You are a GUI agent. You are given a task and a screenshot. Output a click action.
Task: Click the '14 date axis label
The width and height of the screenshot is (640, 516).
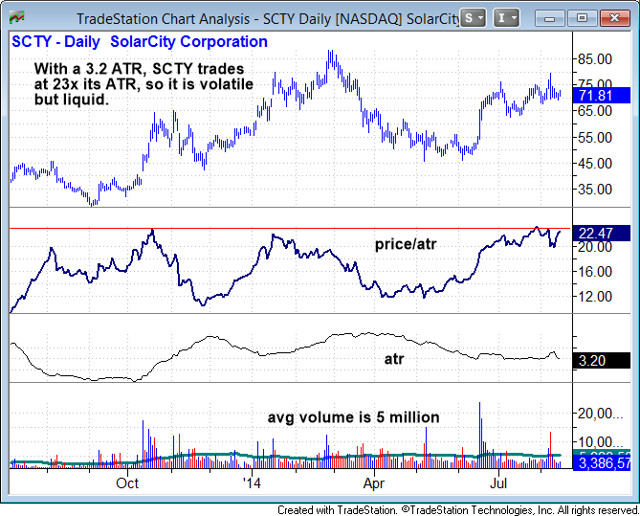point(251,483)
